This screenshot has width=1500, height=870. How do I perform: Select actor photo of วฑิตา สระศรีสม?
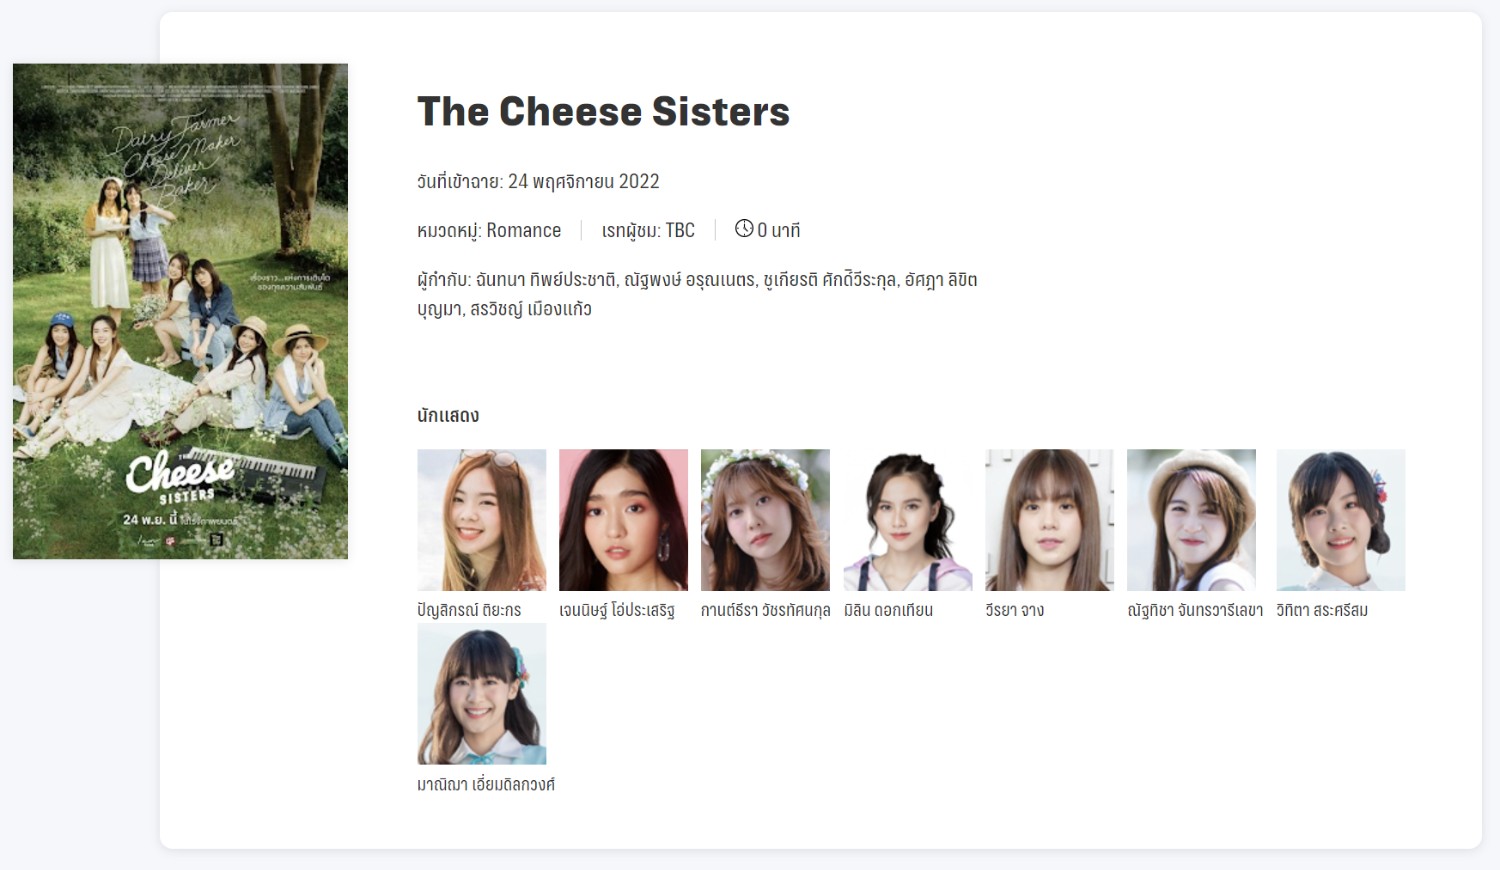tap(1341, 520)
